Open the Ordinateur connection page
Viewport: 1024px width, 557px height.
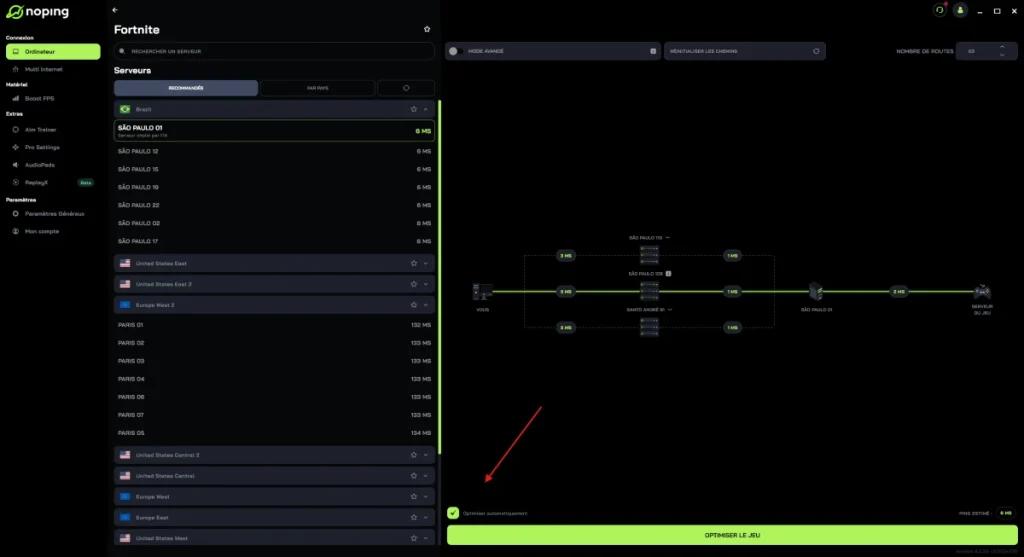[53, 52]
